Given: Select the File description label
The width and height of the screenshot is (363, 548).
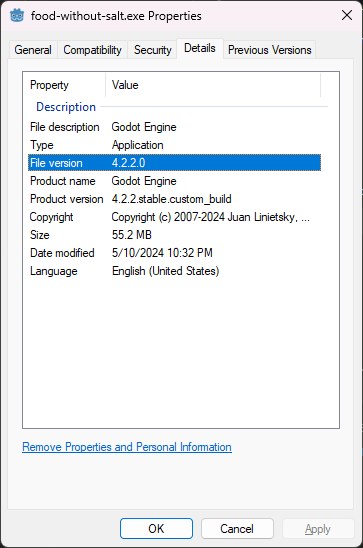Looking at the screenshot, I should (x=65, y=127).
